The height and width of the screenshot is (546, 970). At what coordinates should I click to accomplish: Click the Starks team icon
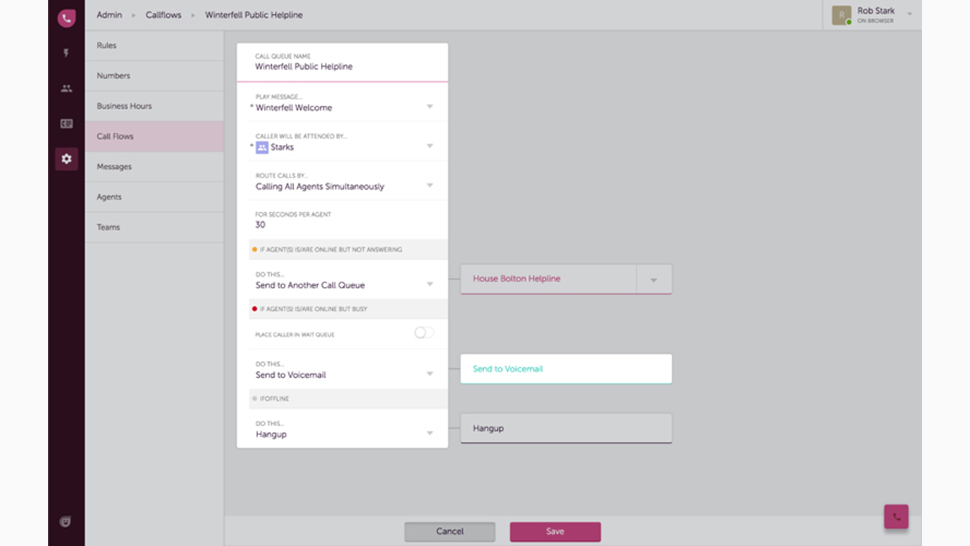pos(262,147)
